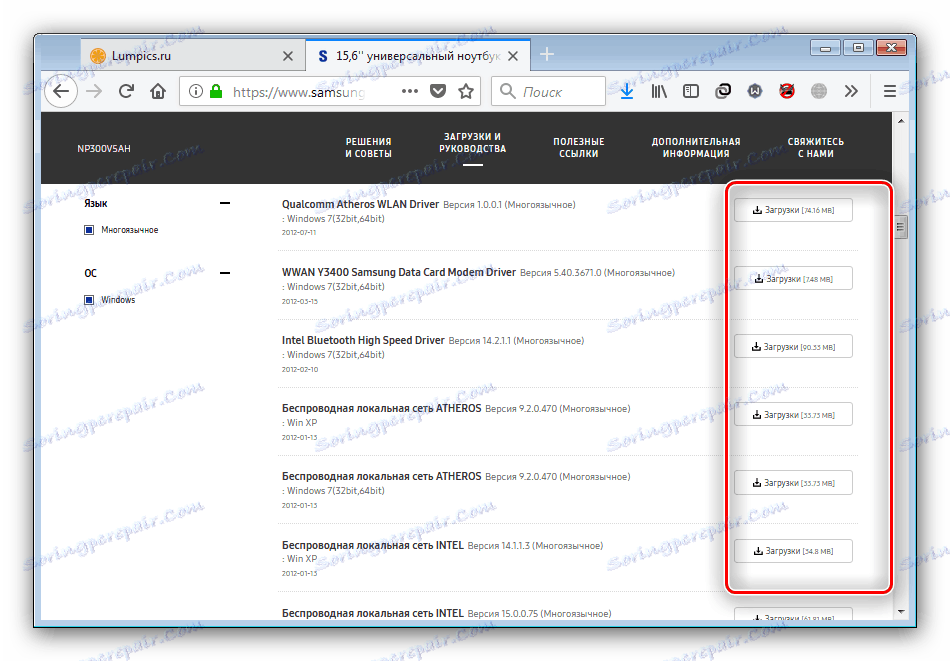Click the ad blocker extension icon
The image size is (950, 661).
point(787,90)
